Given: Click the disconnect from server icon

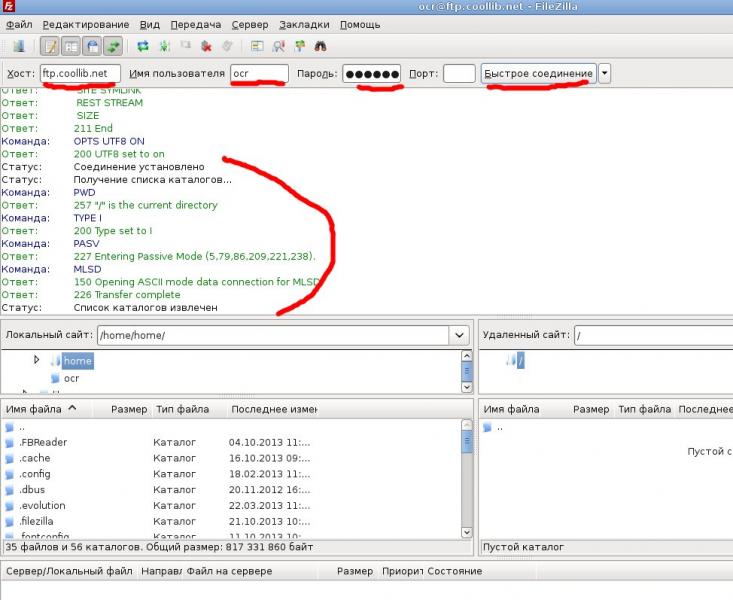Looking at the screenshot, I should click(x=206, y=46).
